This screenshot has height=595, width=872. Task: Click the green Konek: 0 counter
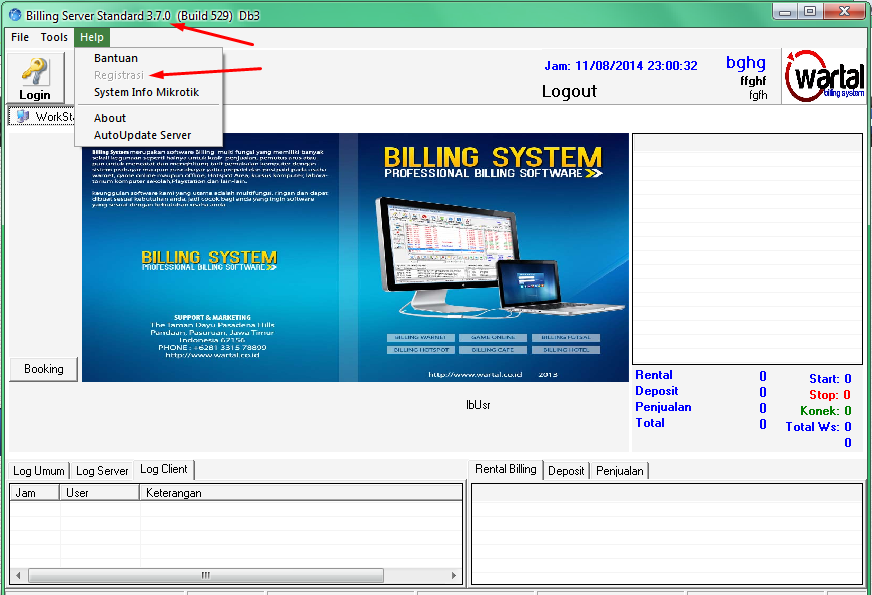pos(826,411)
